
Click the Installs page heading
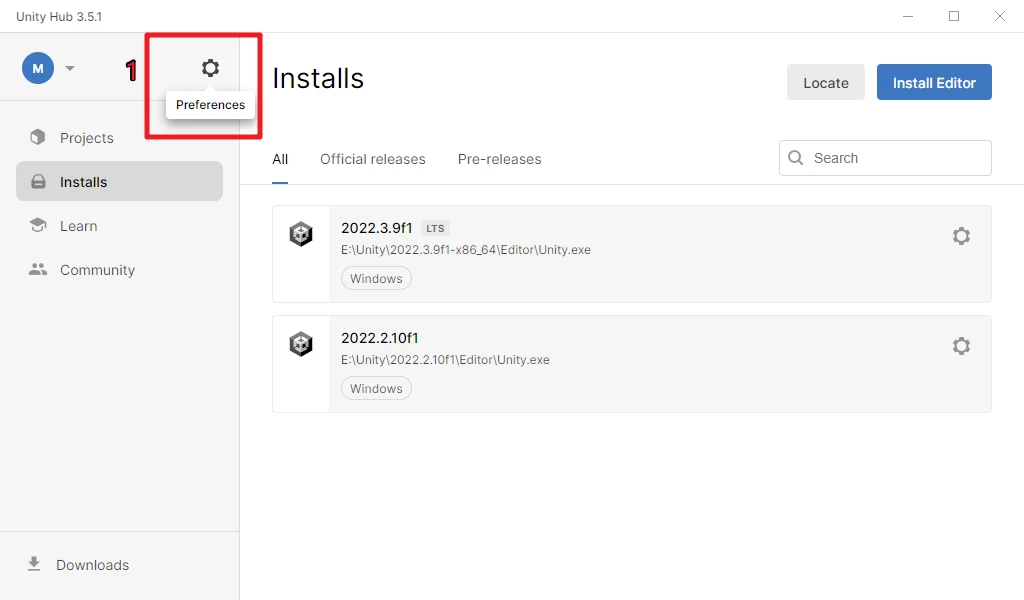pos(318,78)
